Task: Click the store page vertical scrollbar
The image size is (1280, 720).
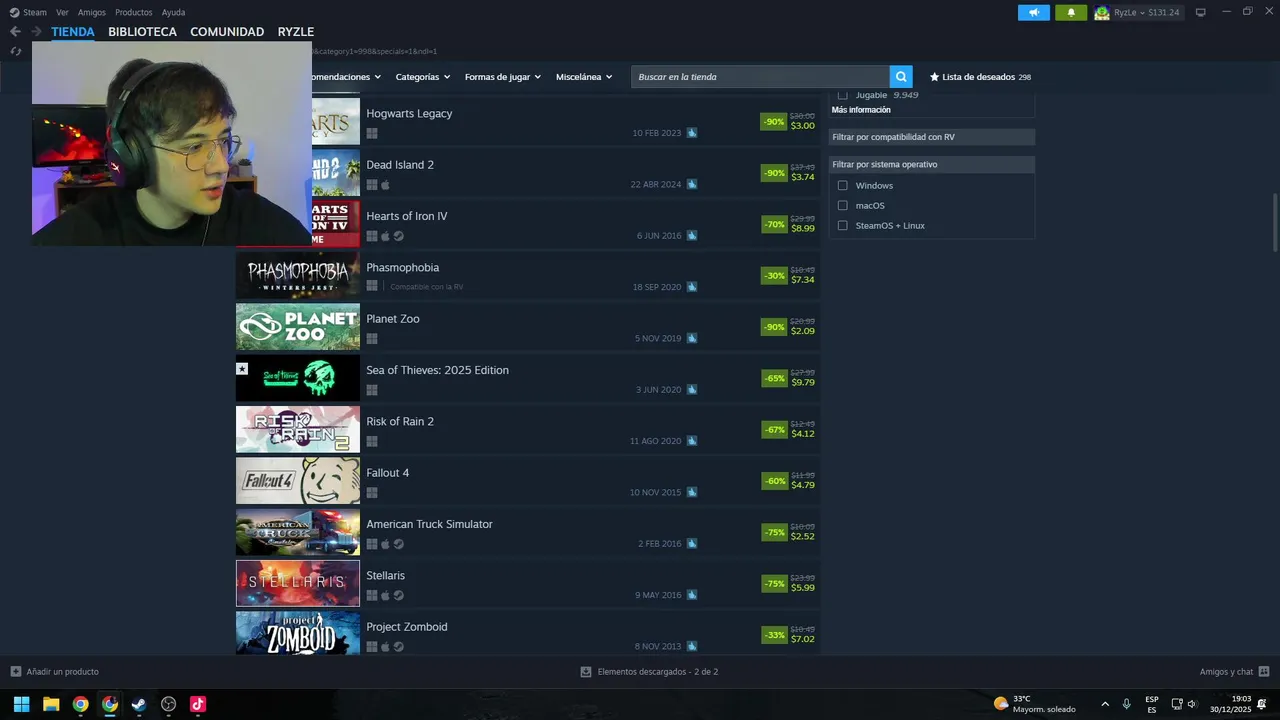Action: click(1275, 222)
